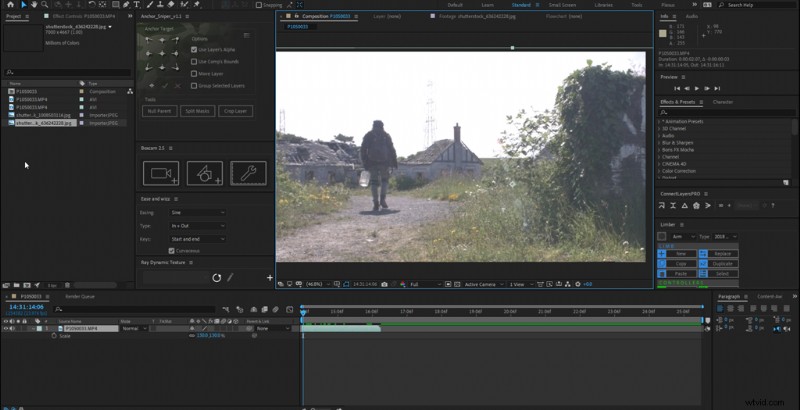Click Limber Replace button

(718, 253)
